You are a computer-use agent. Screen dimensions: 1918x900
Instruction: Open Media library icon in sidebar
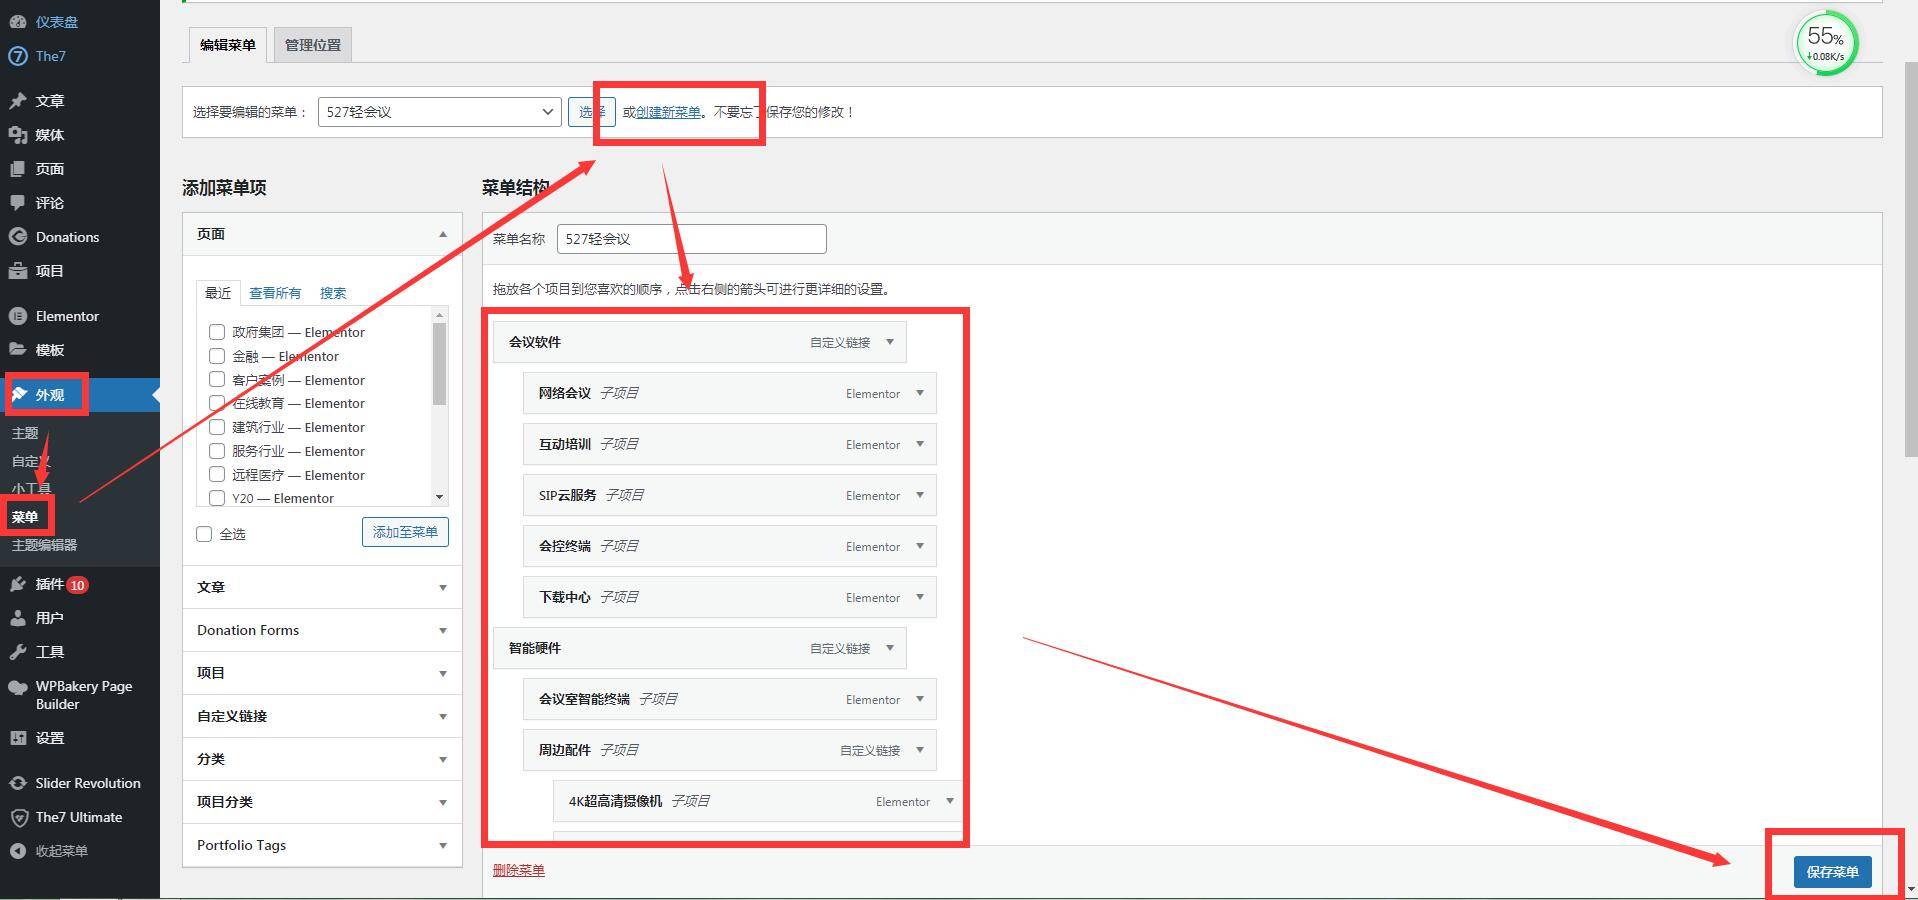click(x=17, y=135)
